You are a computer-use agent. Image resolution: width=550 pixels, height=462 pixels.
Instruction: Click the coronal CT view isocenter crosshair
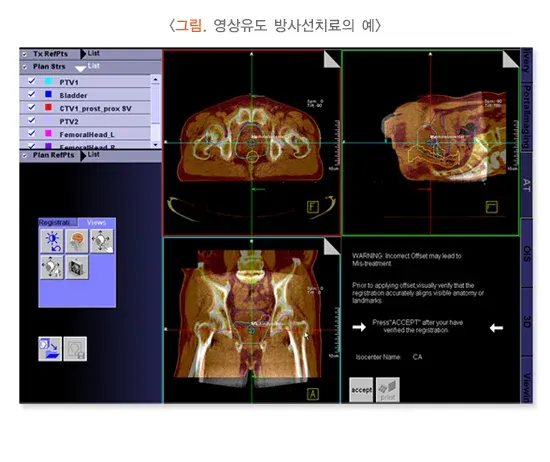coord(251,330)
